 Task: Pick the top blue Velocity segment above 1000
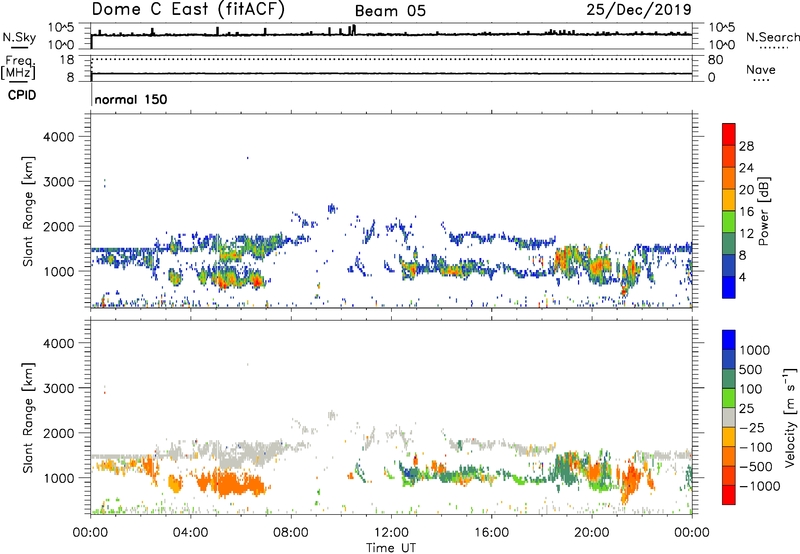point(729,340)
